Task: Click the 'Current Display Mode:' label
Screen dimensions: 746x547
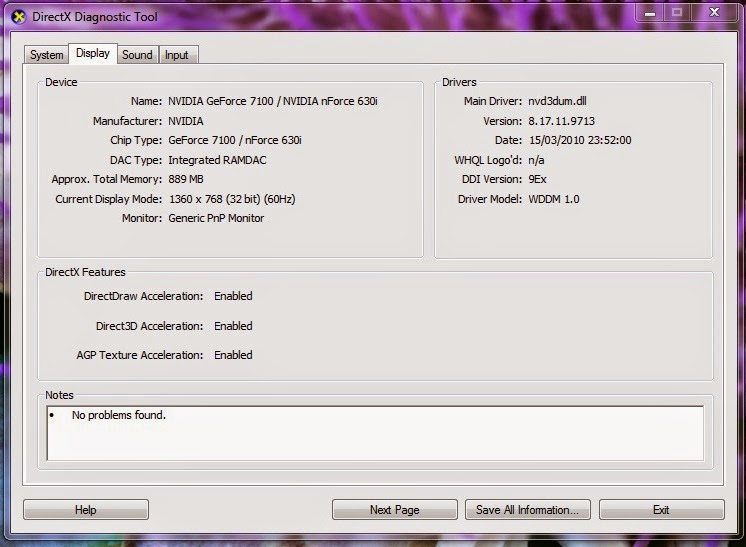Action: [x=108, y=199]
